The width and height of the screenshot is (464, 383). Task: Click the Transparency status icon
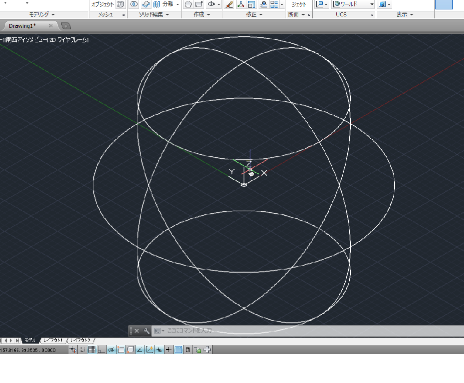click(178, 350)
